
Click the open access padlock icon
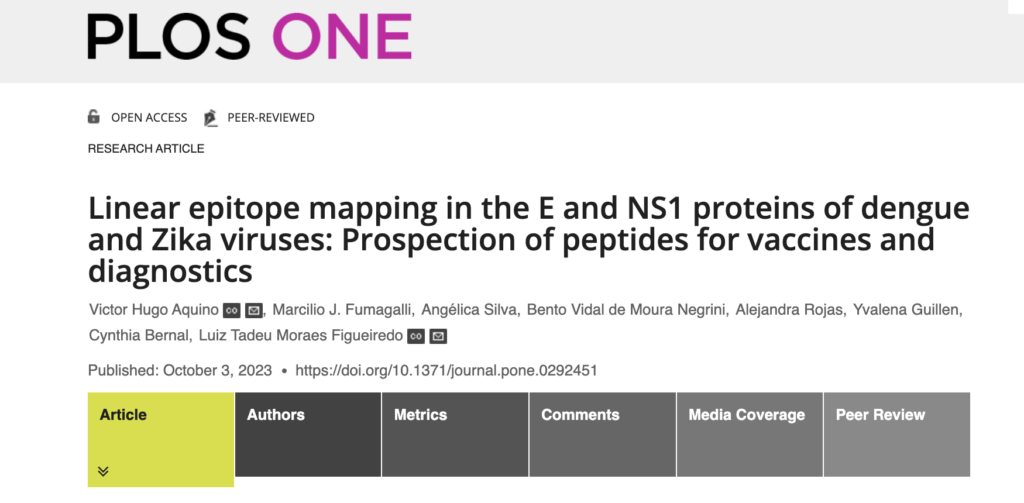point(93,117)
